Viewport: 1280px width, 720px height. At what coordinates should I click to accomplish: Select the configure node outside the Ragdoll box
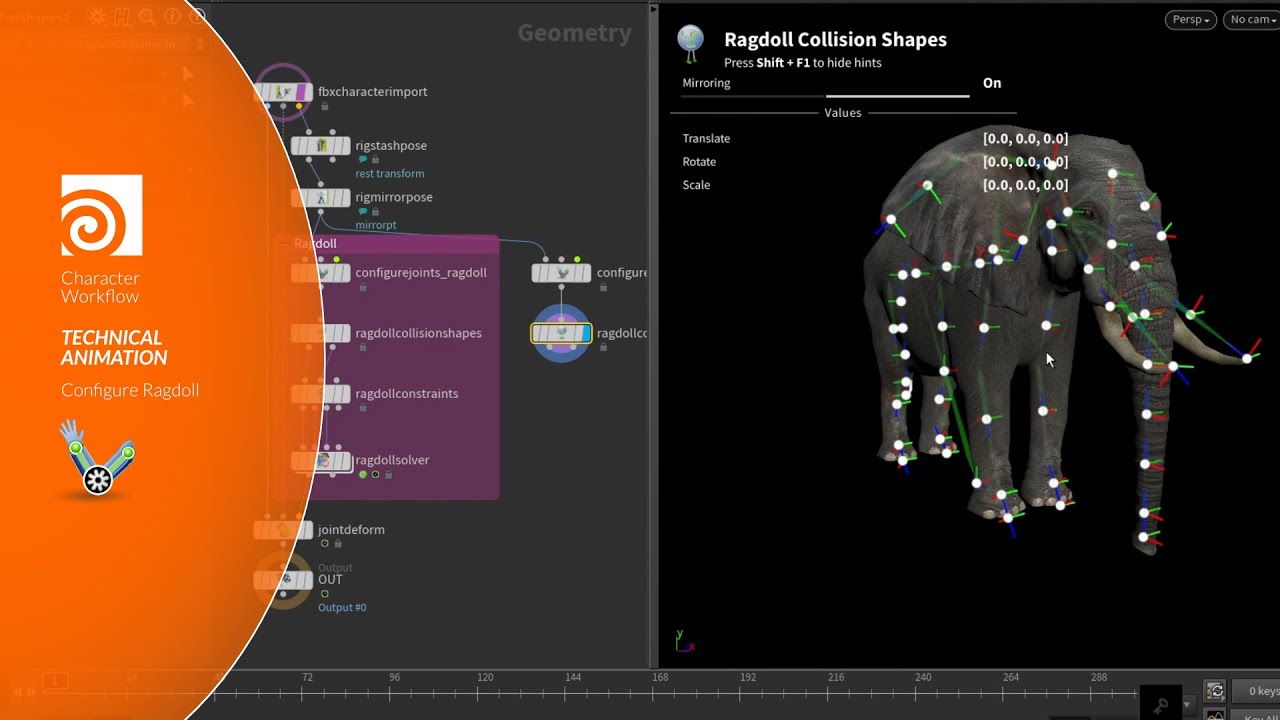click(561, 273)
